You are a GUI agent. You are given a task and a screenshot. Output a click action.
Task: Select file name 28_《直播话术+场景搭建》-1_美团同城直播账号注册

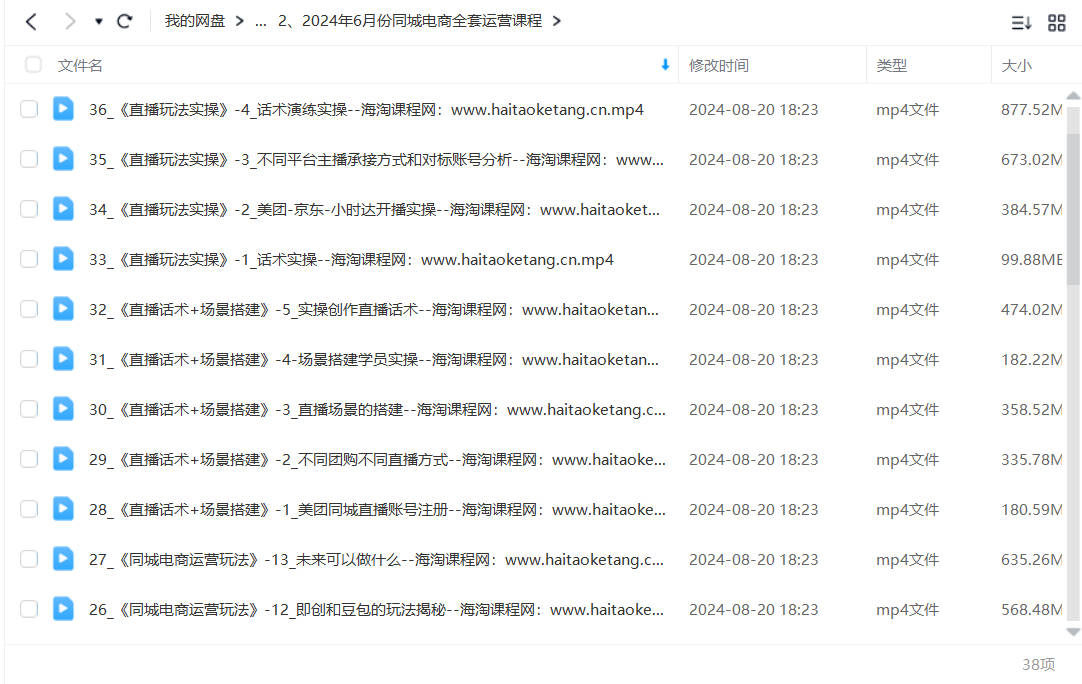377,510
